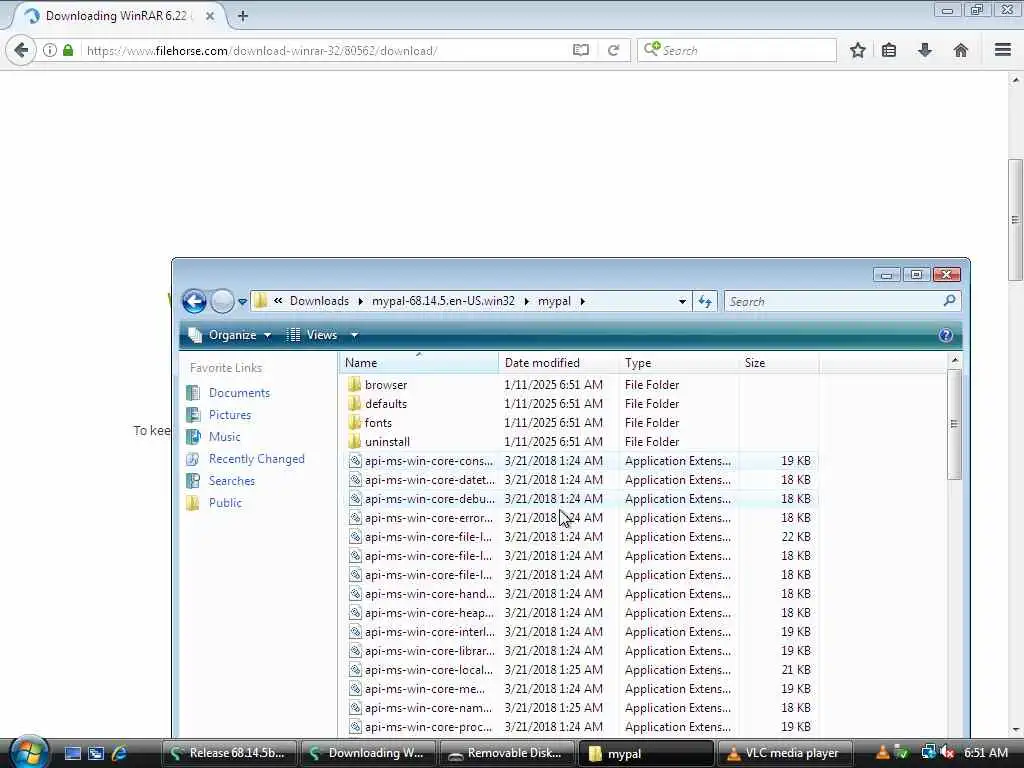Open Documents favorite link
This screenshot has width=1024, height=768.
[x=239, y=392]
